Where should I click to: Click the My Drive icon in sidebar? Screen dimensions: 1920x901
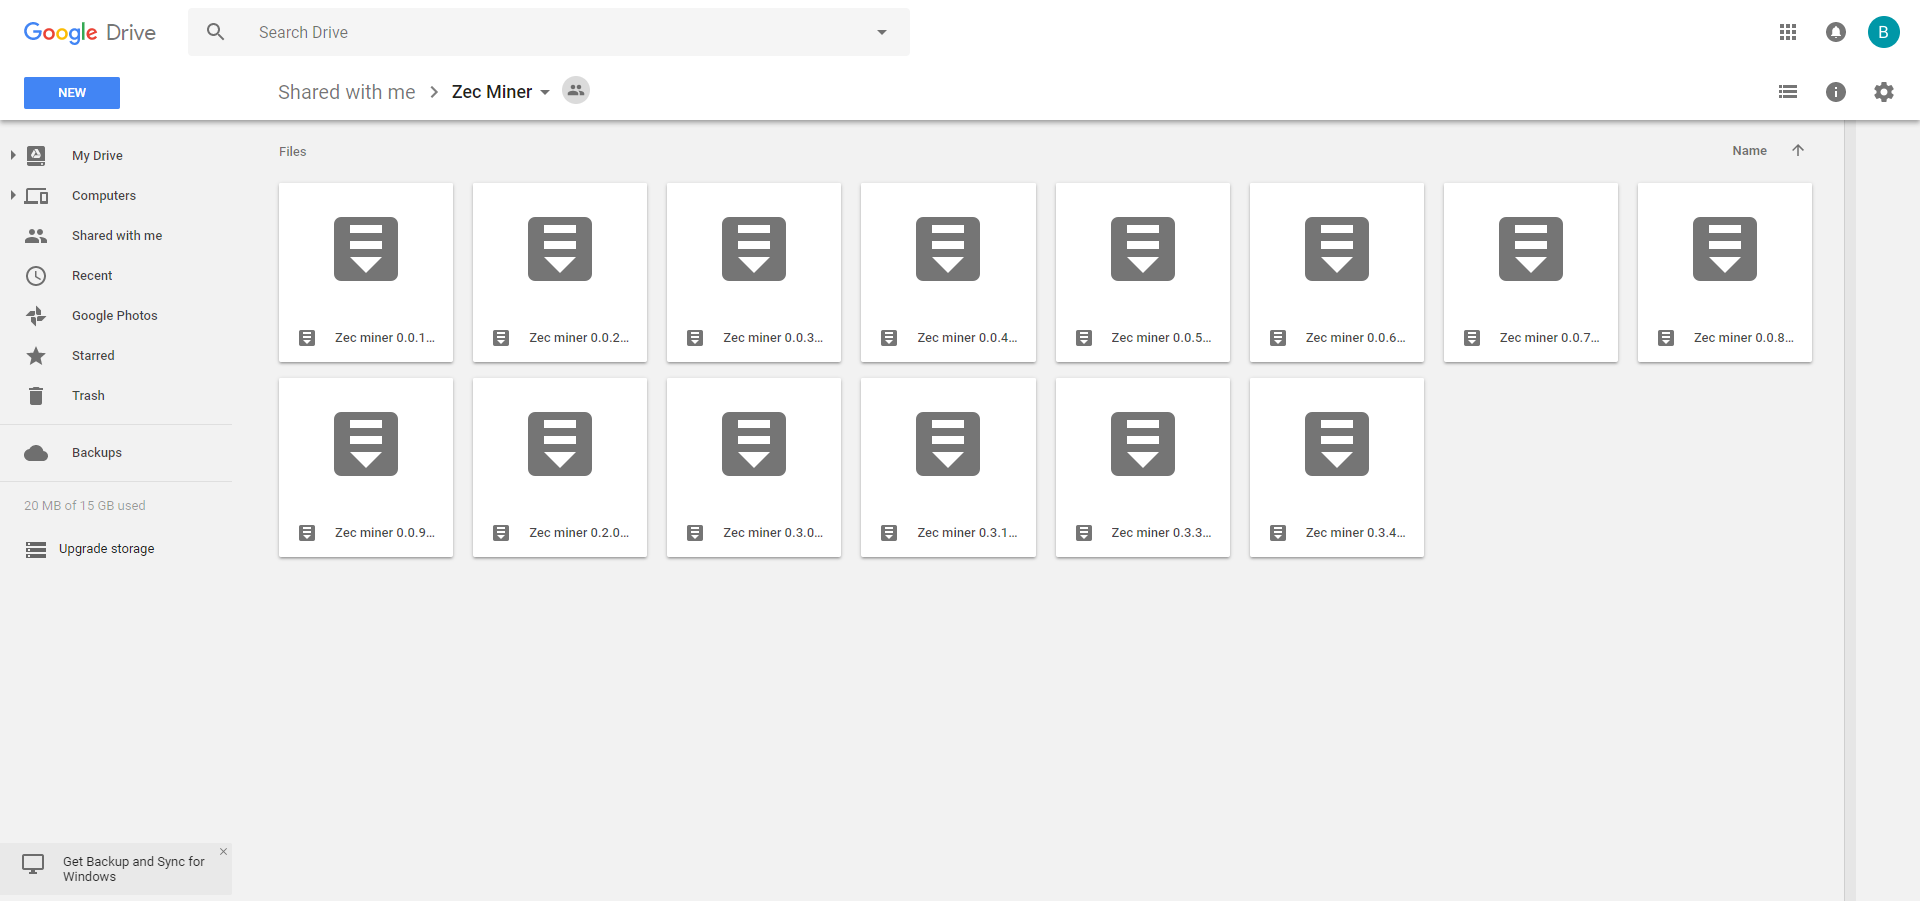pyautogui.click(x=36, y=155)
